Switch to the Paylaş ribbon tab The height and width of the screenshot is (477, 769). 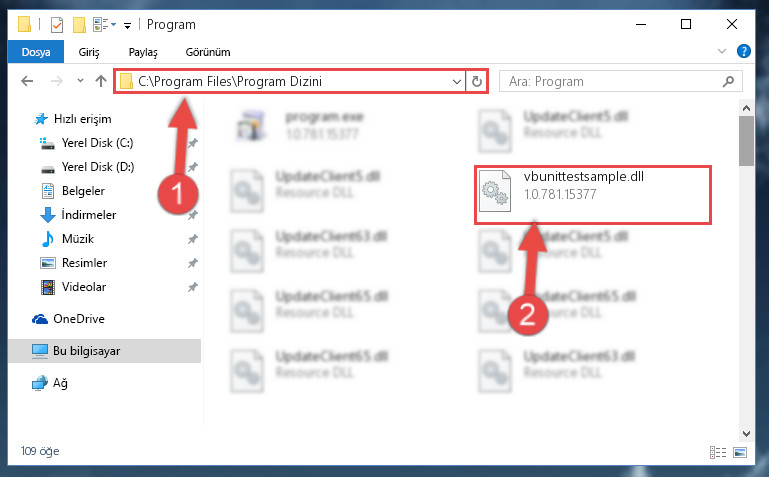143,52
